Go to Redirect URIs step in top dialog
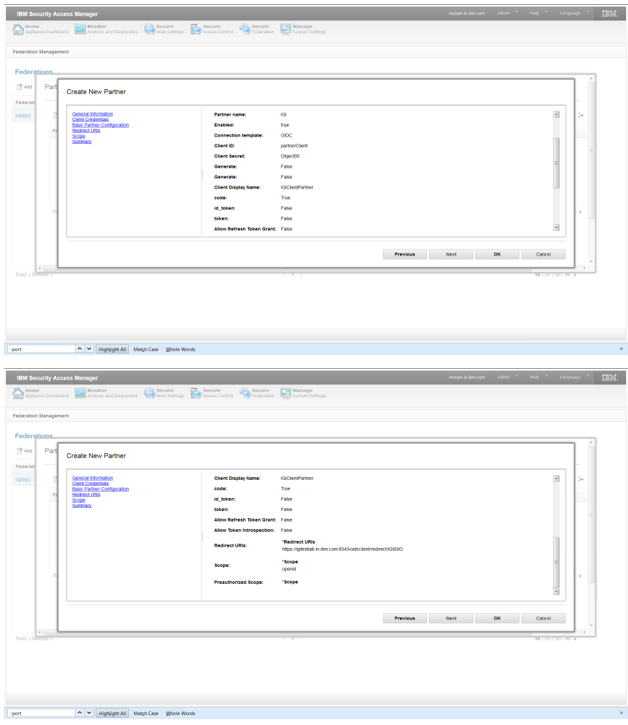628x725 pixels. point(86,130)
